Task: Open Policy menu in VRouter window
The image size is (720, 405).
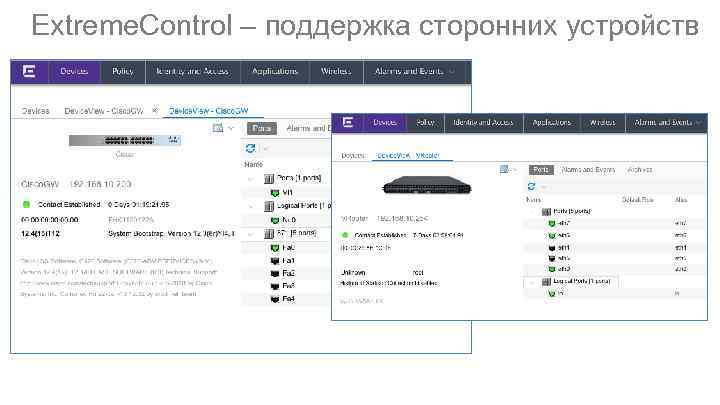Action: [425, 122]
